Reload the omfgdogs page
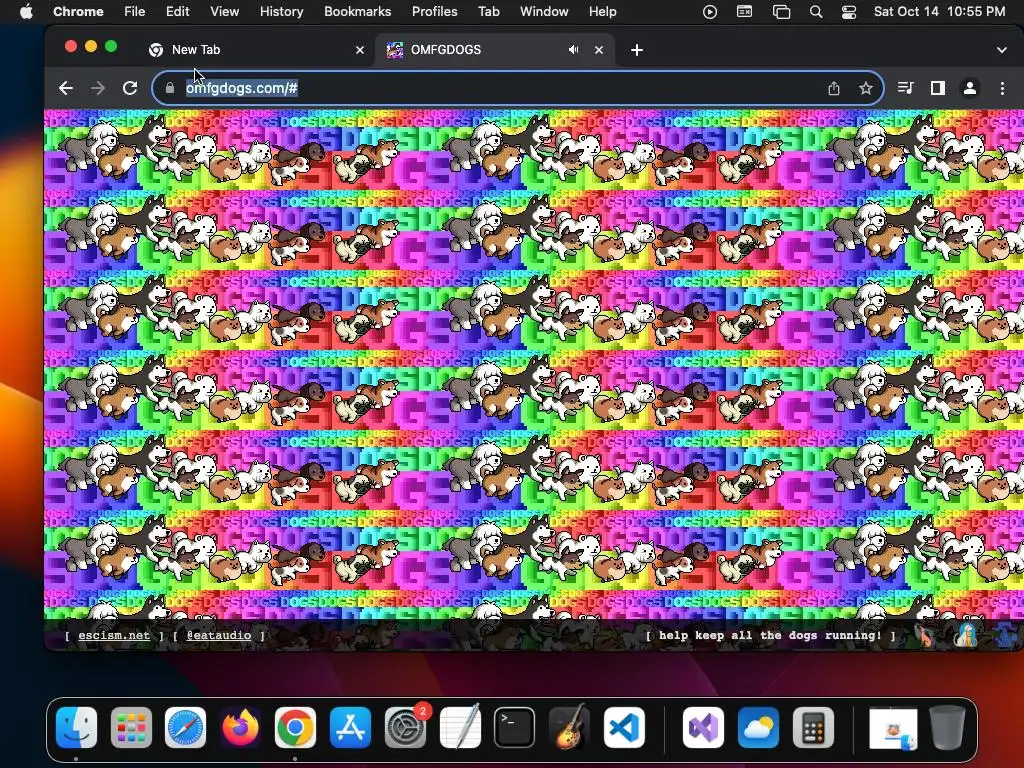The height and width of the screenshot is (768, 1024). pos(130,88)
